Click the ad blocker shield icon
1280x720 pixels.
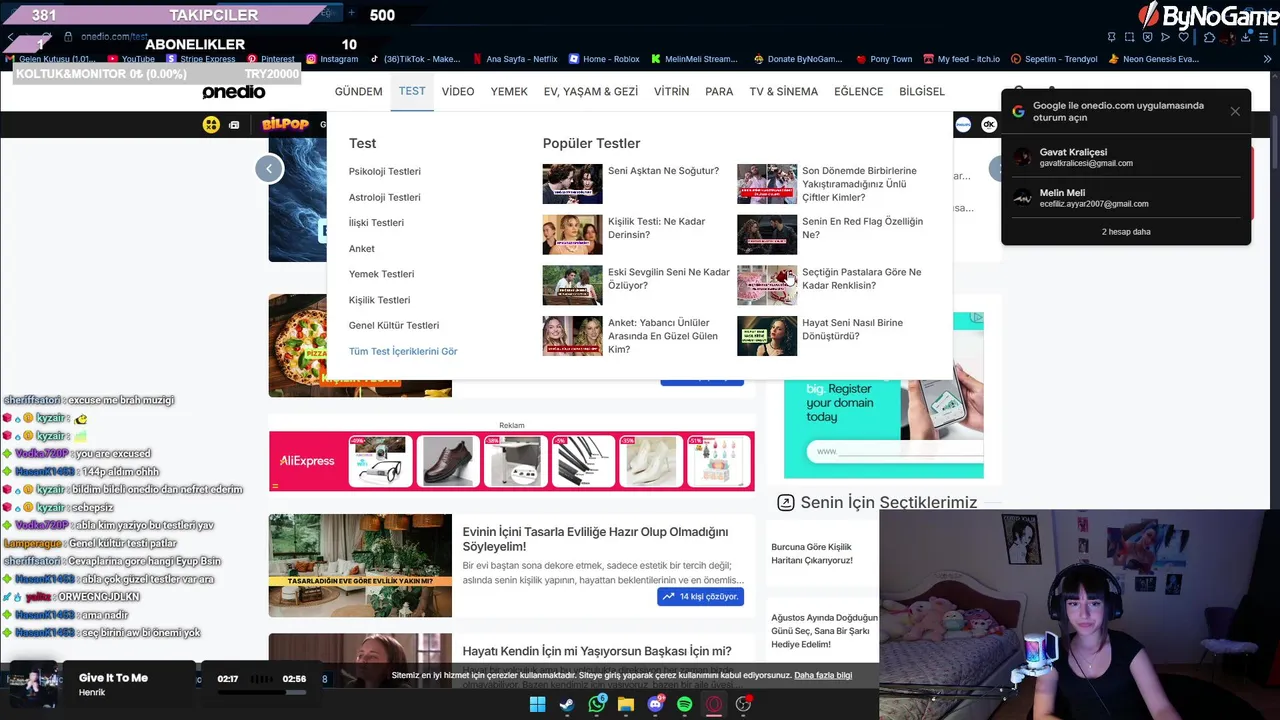(1148, 37)
